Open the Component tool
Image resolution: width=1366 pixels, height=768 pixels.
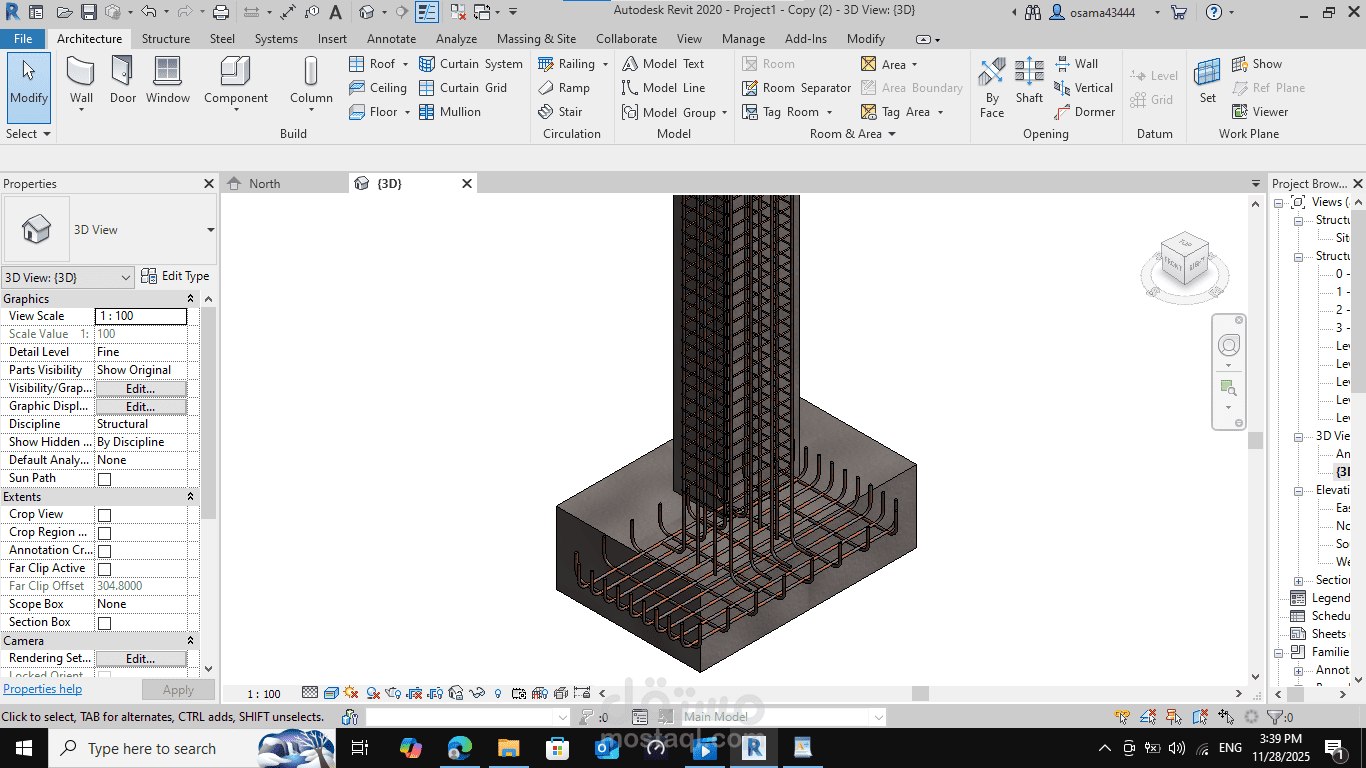pyautogui.click(x=236, y=81)
